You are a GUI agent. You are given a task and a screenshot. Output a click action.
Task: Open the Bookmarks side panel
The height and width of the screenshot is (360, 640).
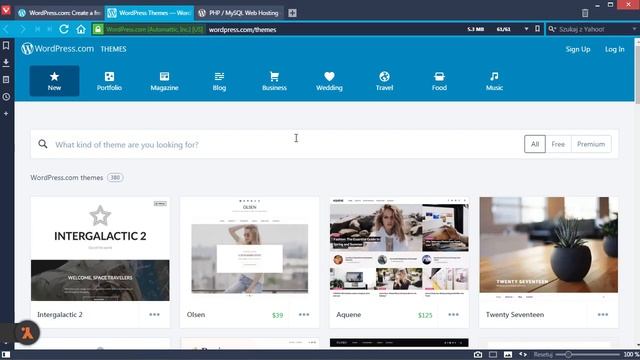coord(6,45)
